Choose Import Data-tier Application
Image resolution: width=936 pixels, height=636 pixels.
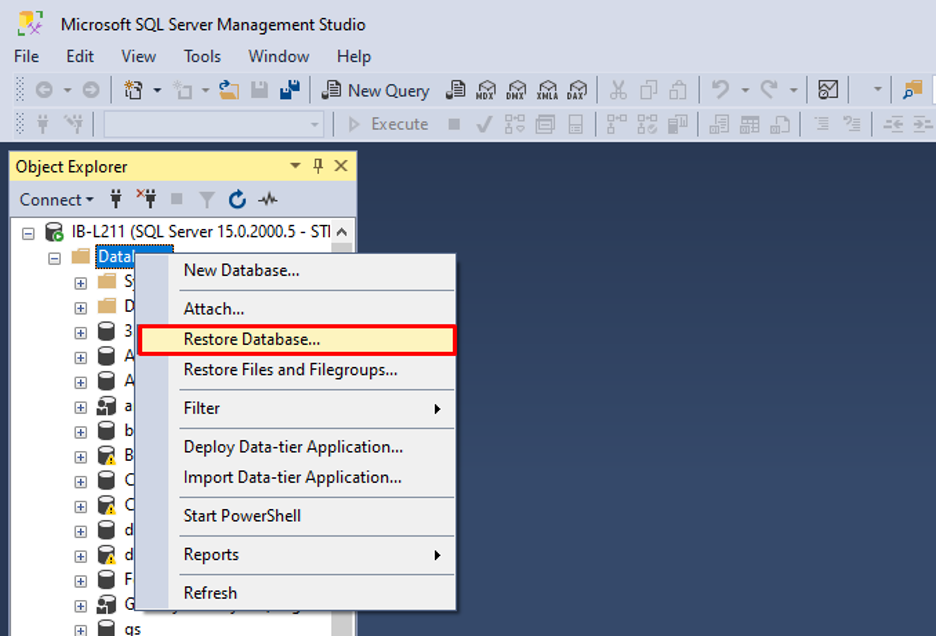pos(296,478)
